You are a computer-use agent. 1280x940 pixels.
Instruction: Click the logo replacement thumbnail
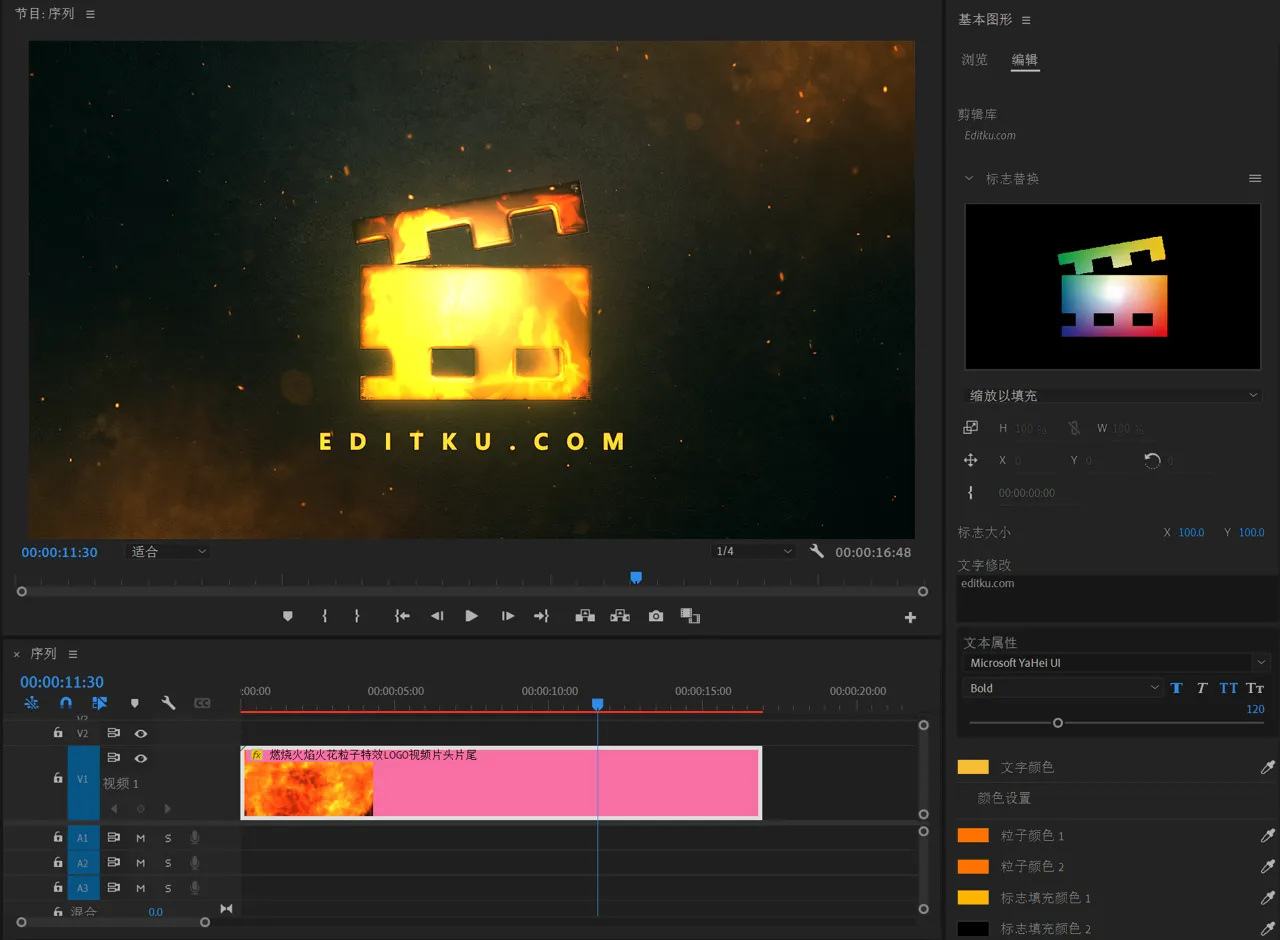point(1113,287)
